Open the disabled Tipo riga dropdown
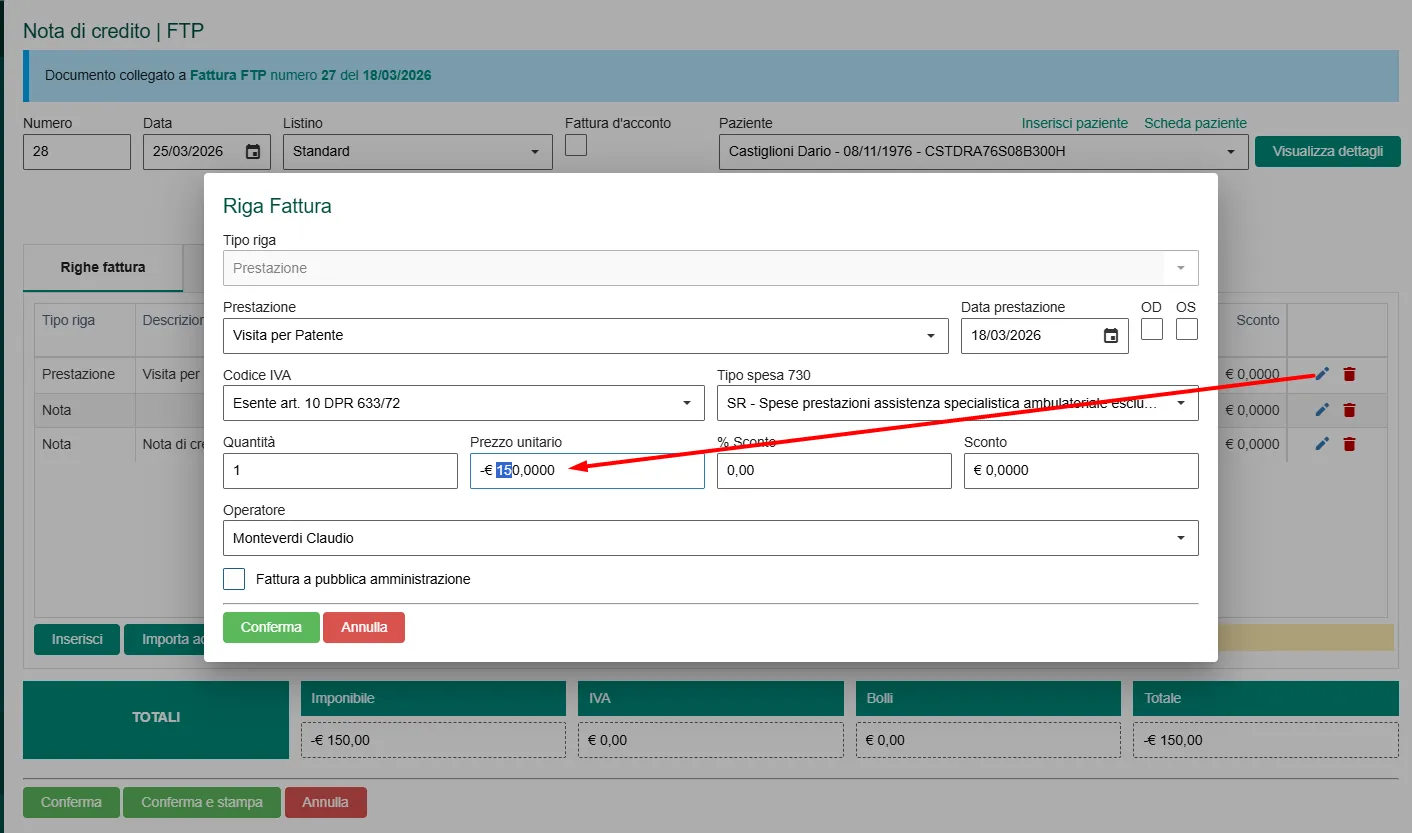 711,268
